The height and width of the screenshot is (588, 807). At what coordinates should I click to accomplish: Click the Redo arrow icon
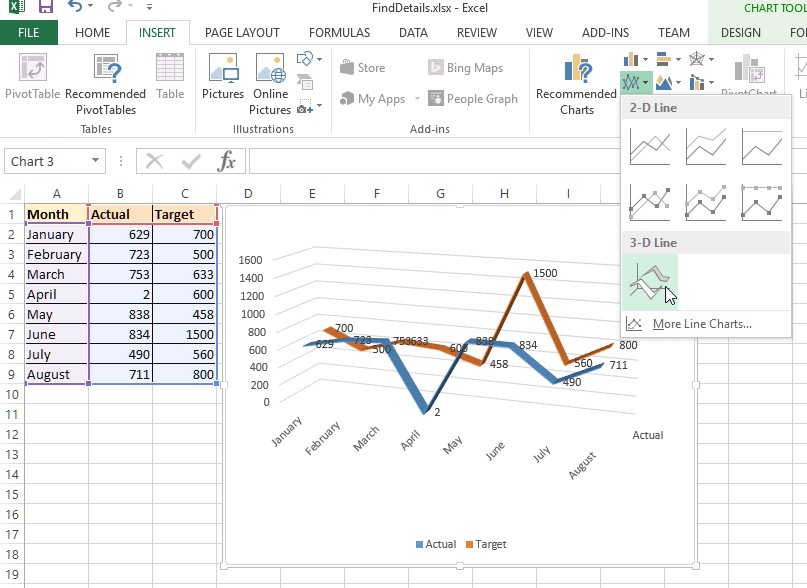tap(115, 6)
